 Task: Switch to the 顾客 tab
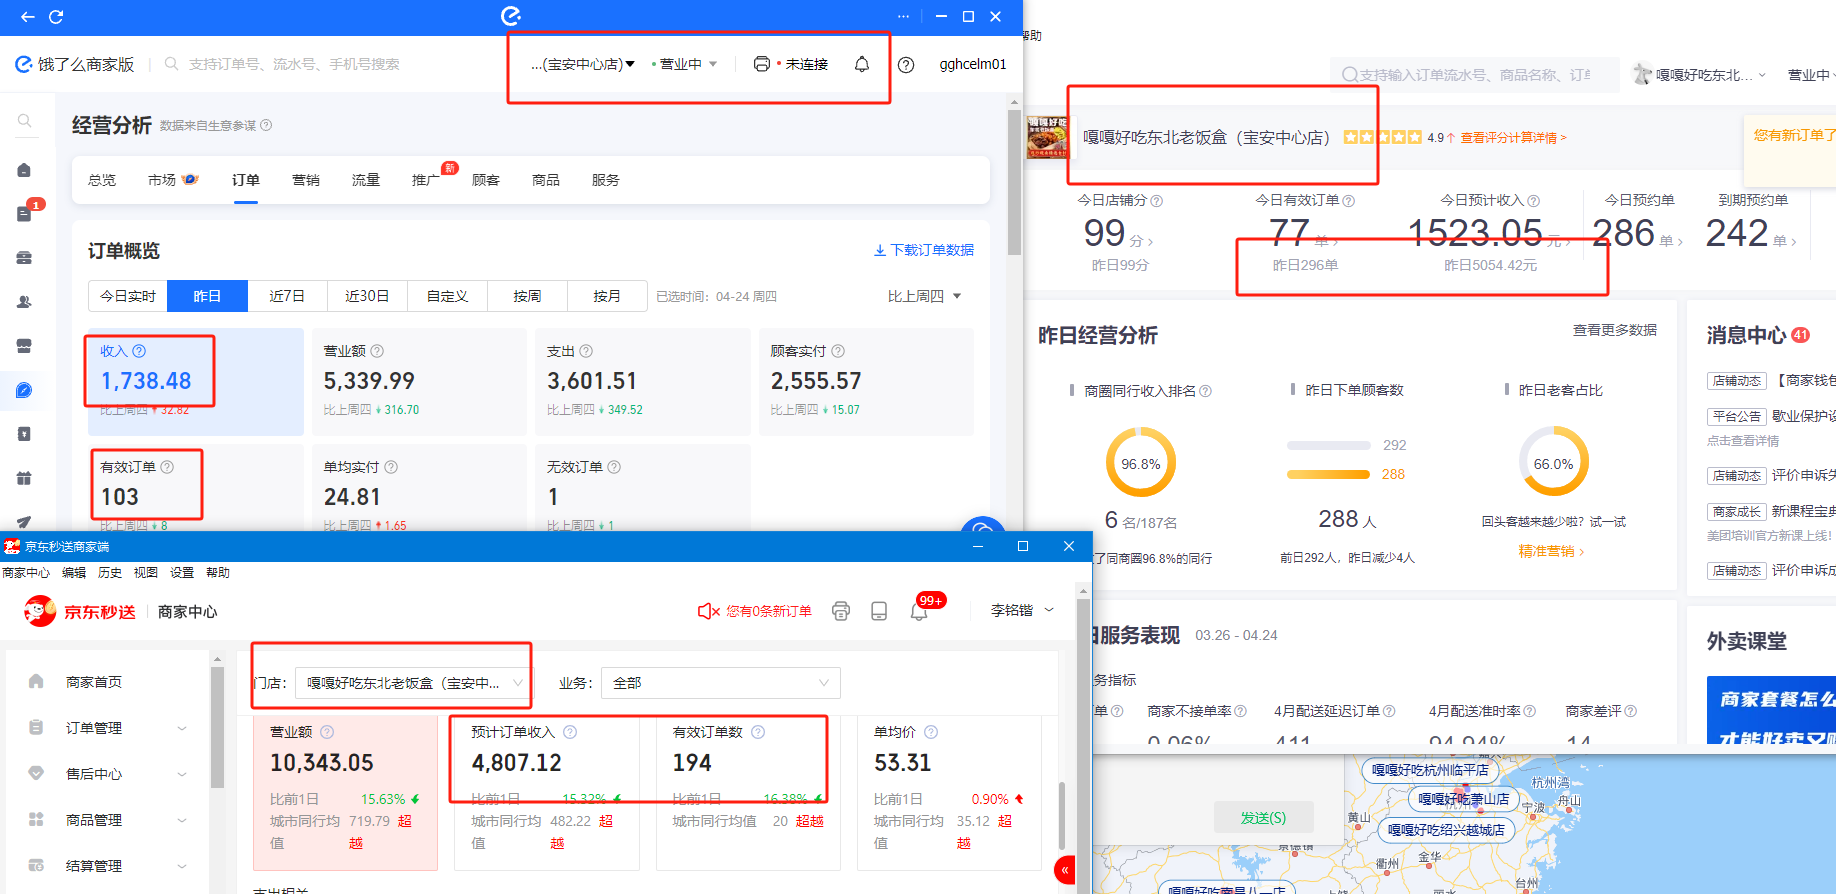click(x=486, y=180)
